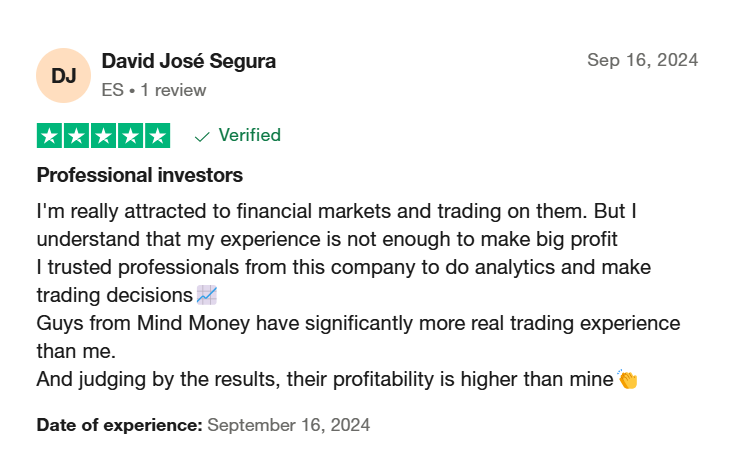Click the chart emoji after 'trading decisions'
743x463 pixels.
(207, 295)
